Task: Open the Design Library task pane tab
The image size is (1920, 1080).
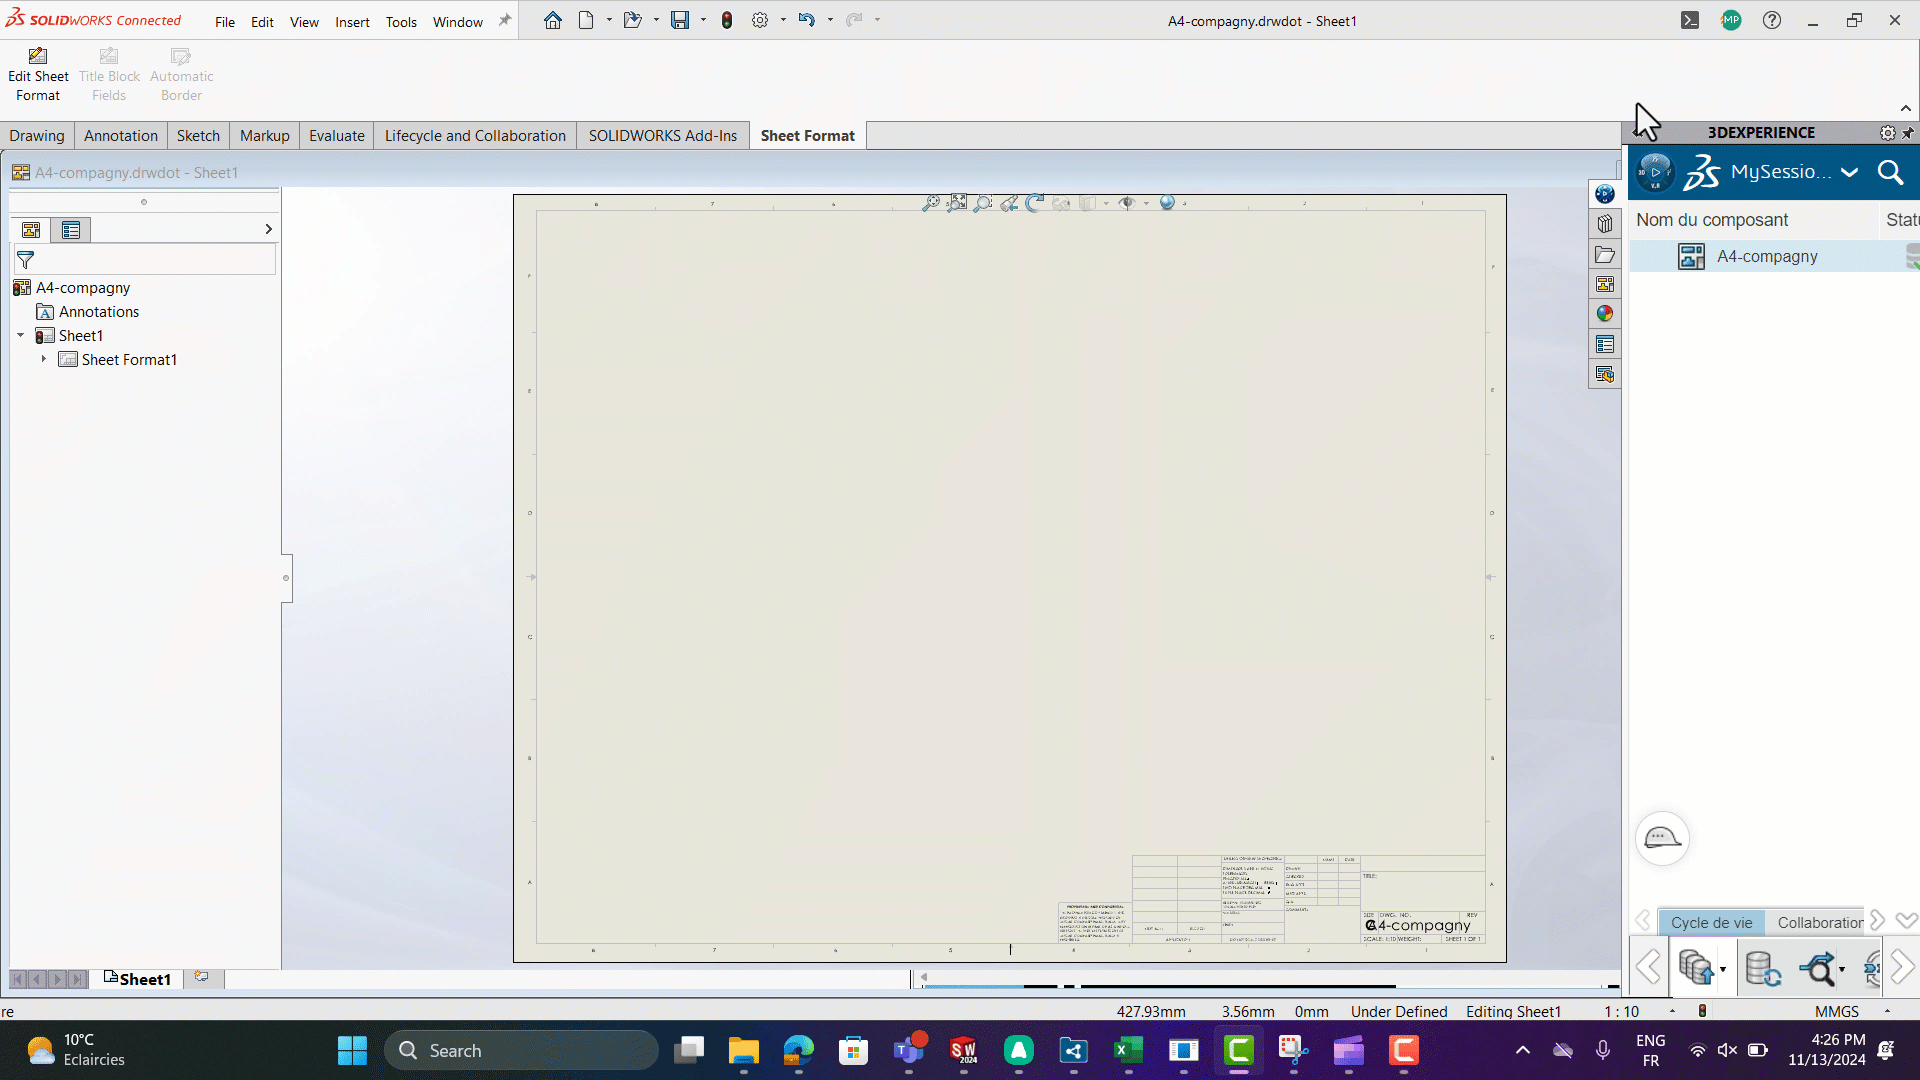Action: [x=1605, y=224]
